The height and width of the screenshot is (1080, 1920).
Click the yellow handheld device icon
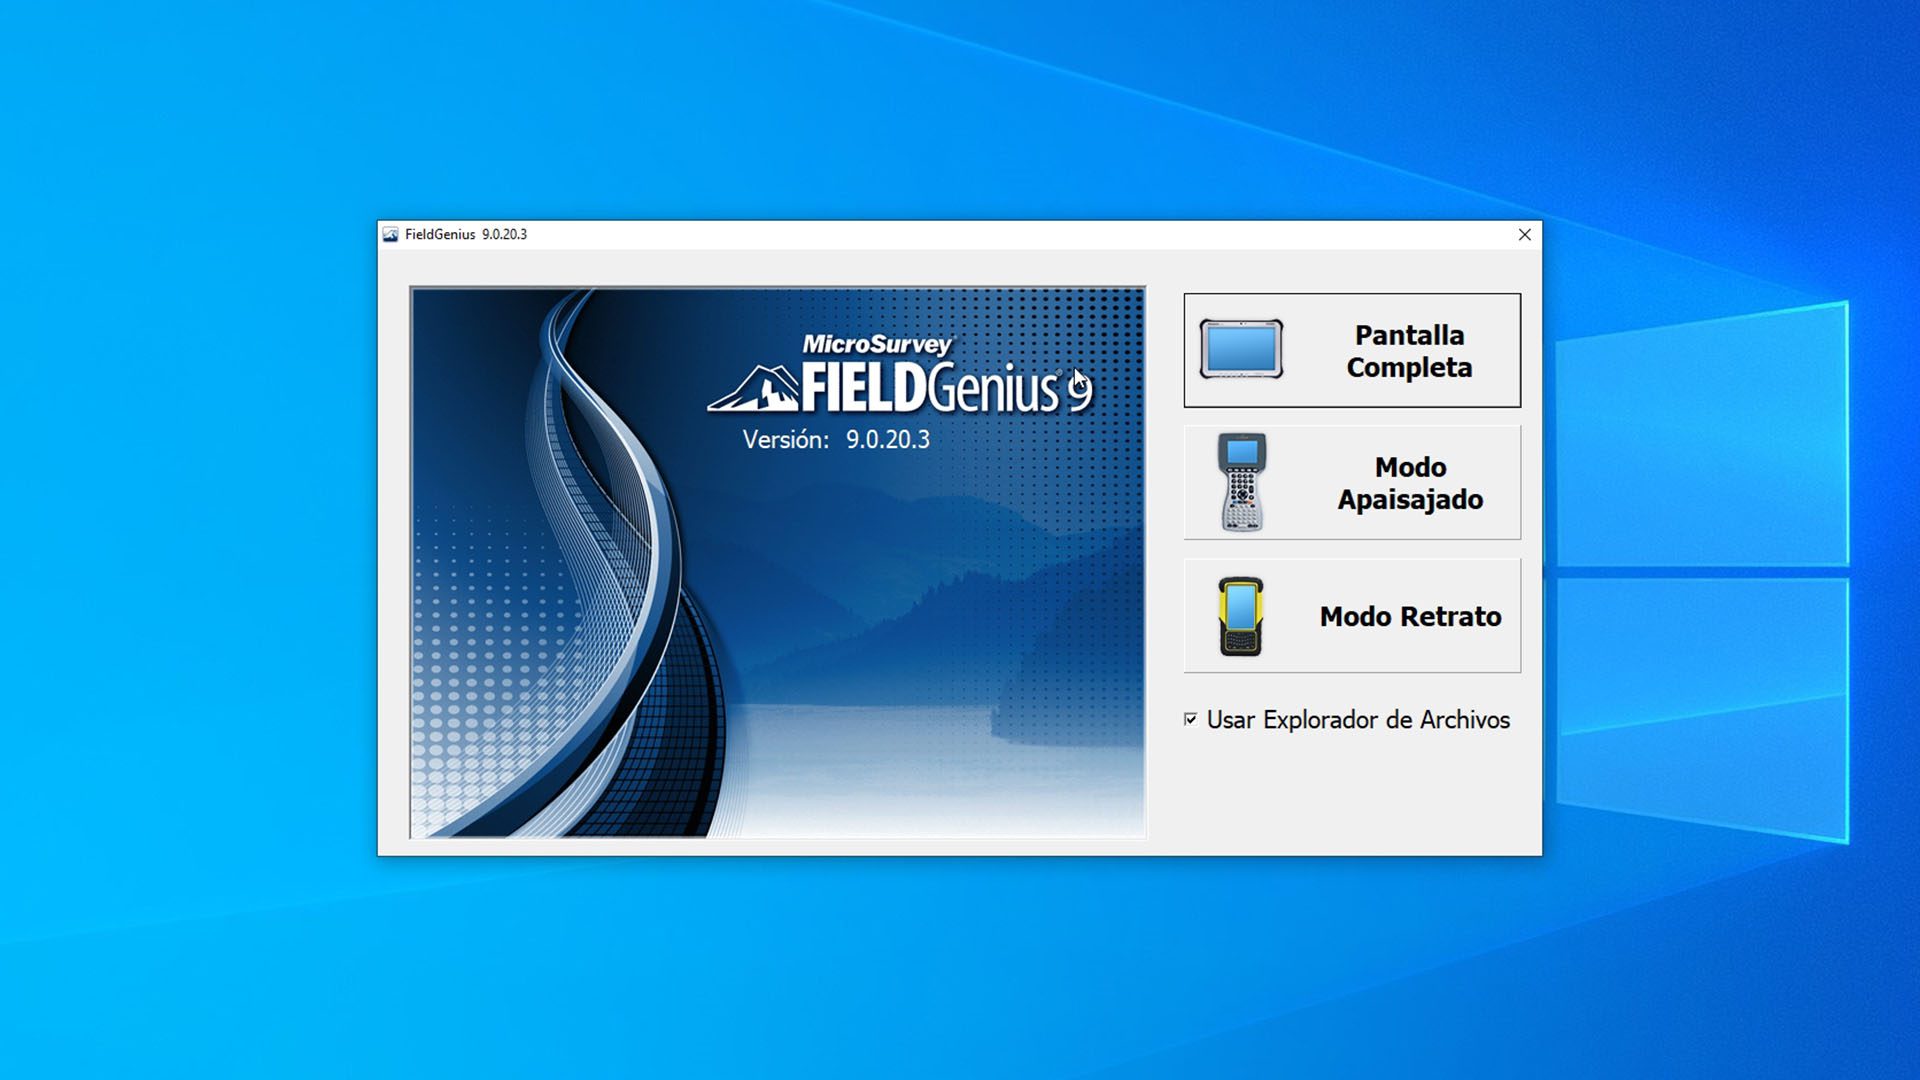point(1240,616)
